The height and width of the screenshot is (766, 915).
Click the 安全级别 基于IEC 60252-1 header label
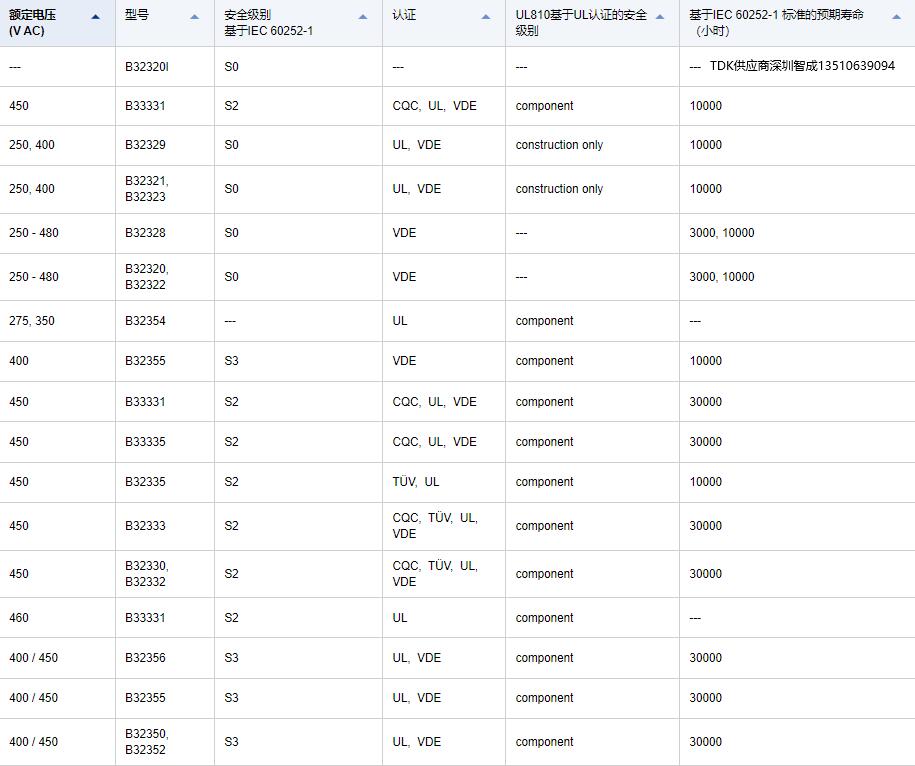click(268, 23)
